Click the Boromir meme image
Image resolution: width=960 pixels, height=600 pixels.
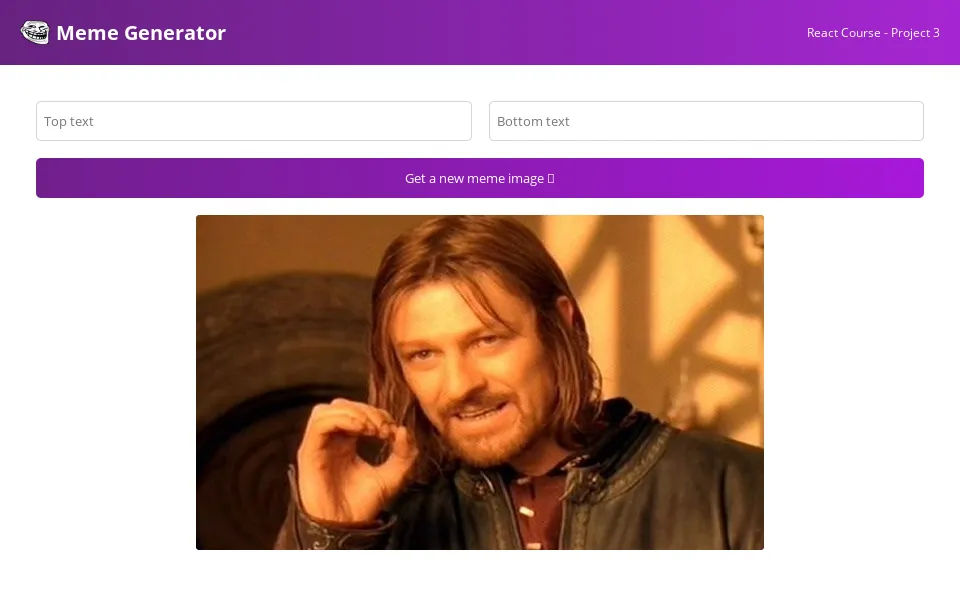click(479, 382)
